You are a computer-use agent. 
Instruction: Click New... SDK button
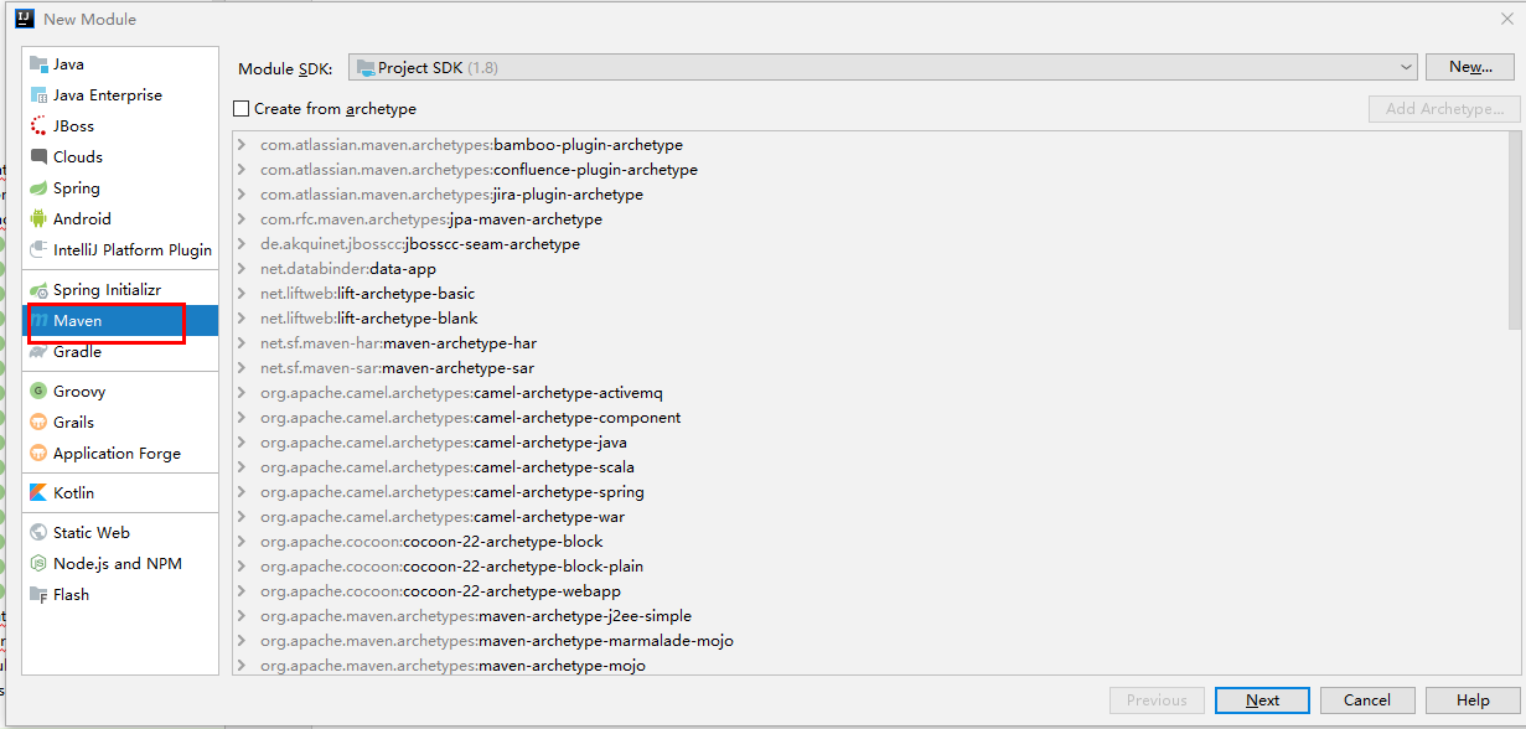click(1471, 67)
